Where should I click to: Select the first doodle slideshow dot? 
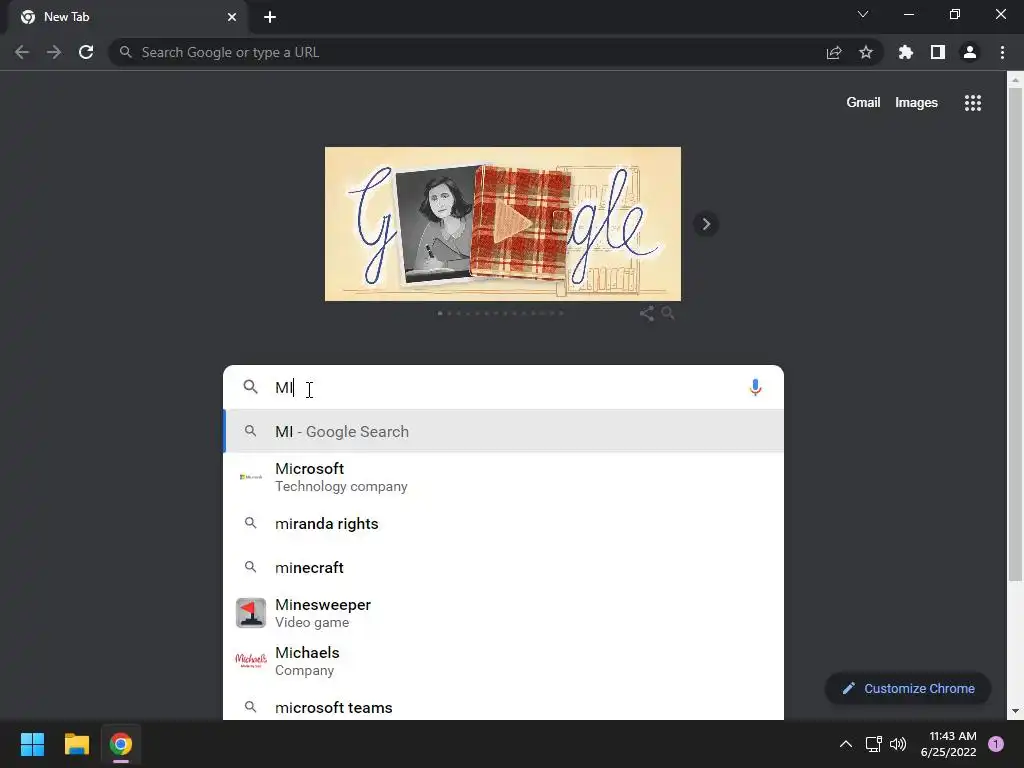tap(440, 313)
